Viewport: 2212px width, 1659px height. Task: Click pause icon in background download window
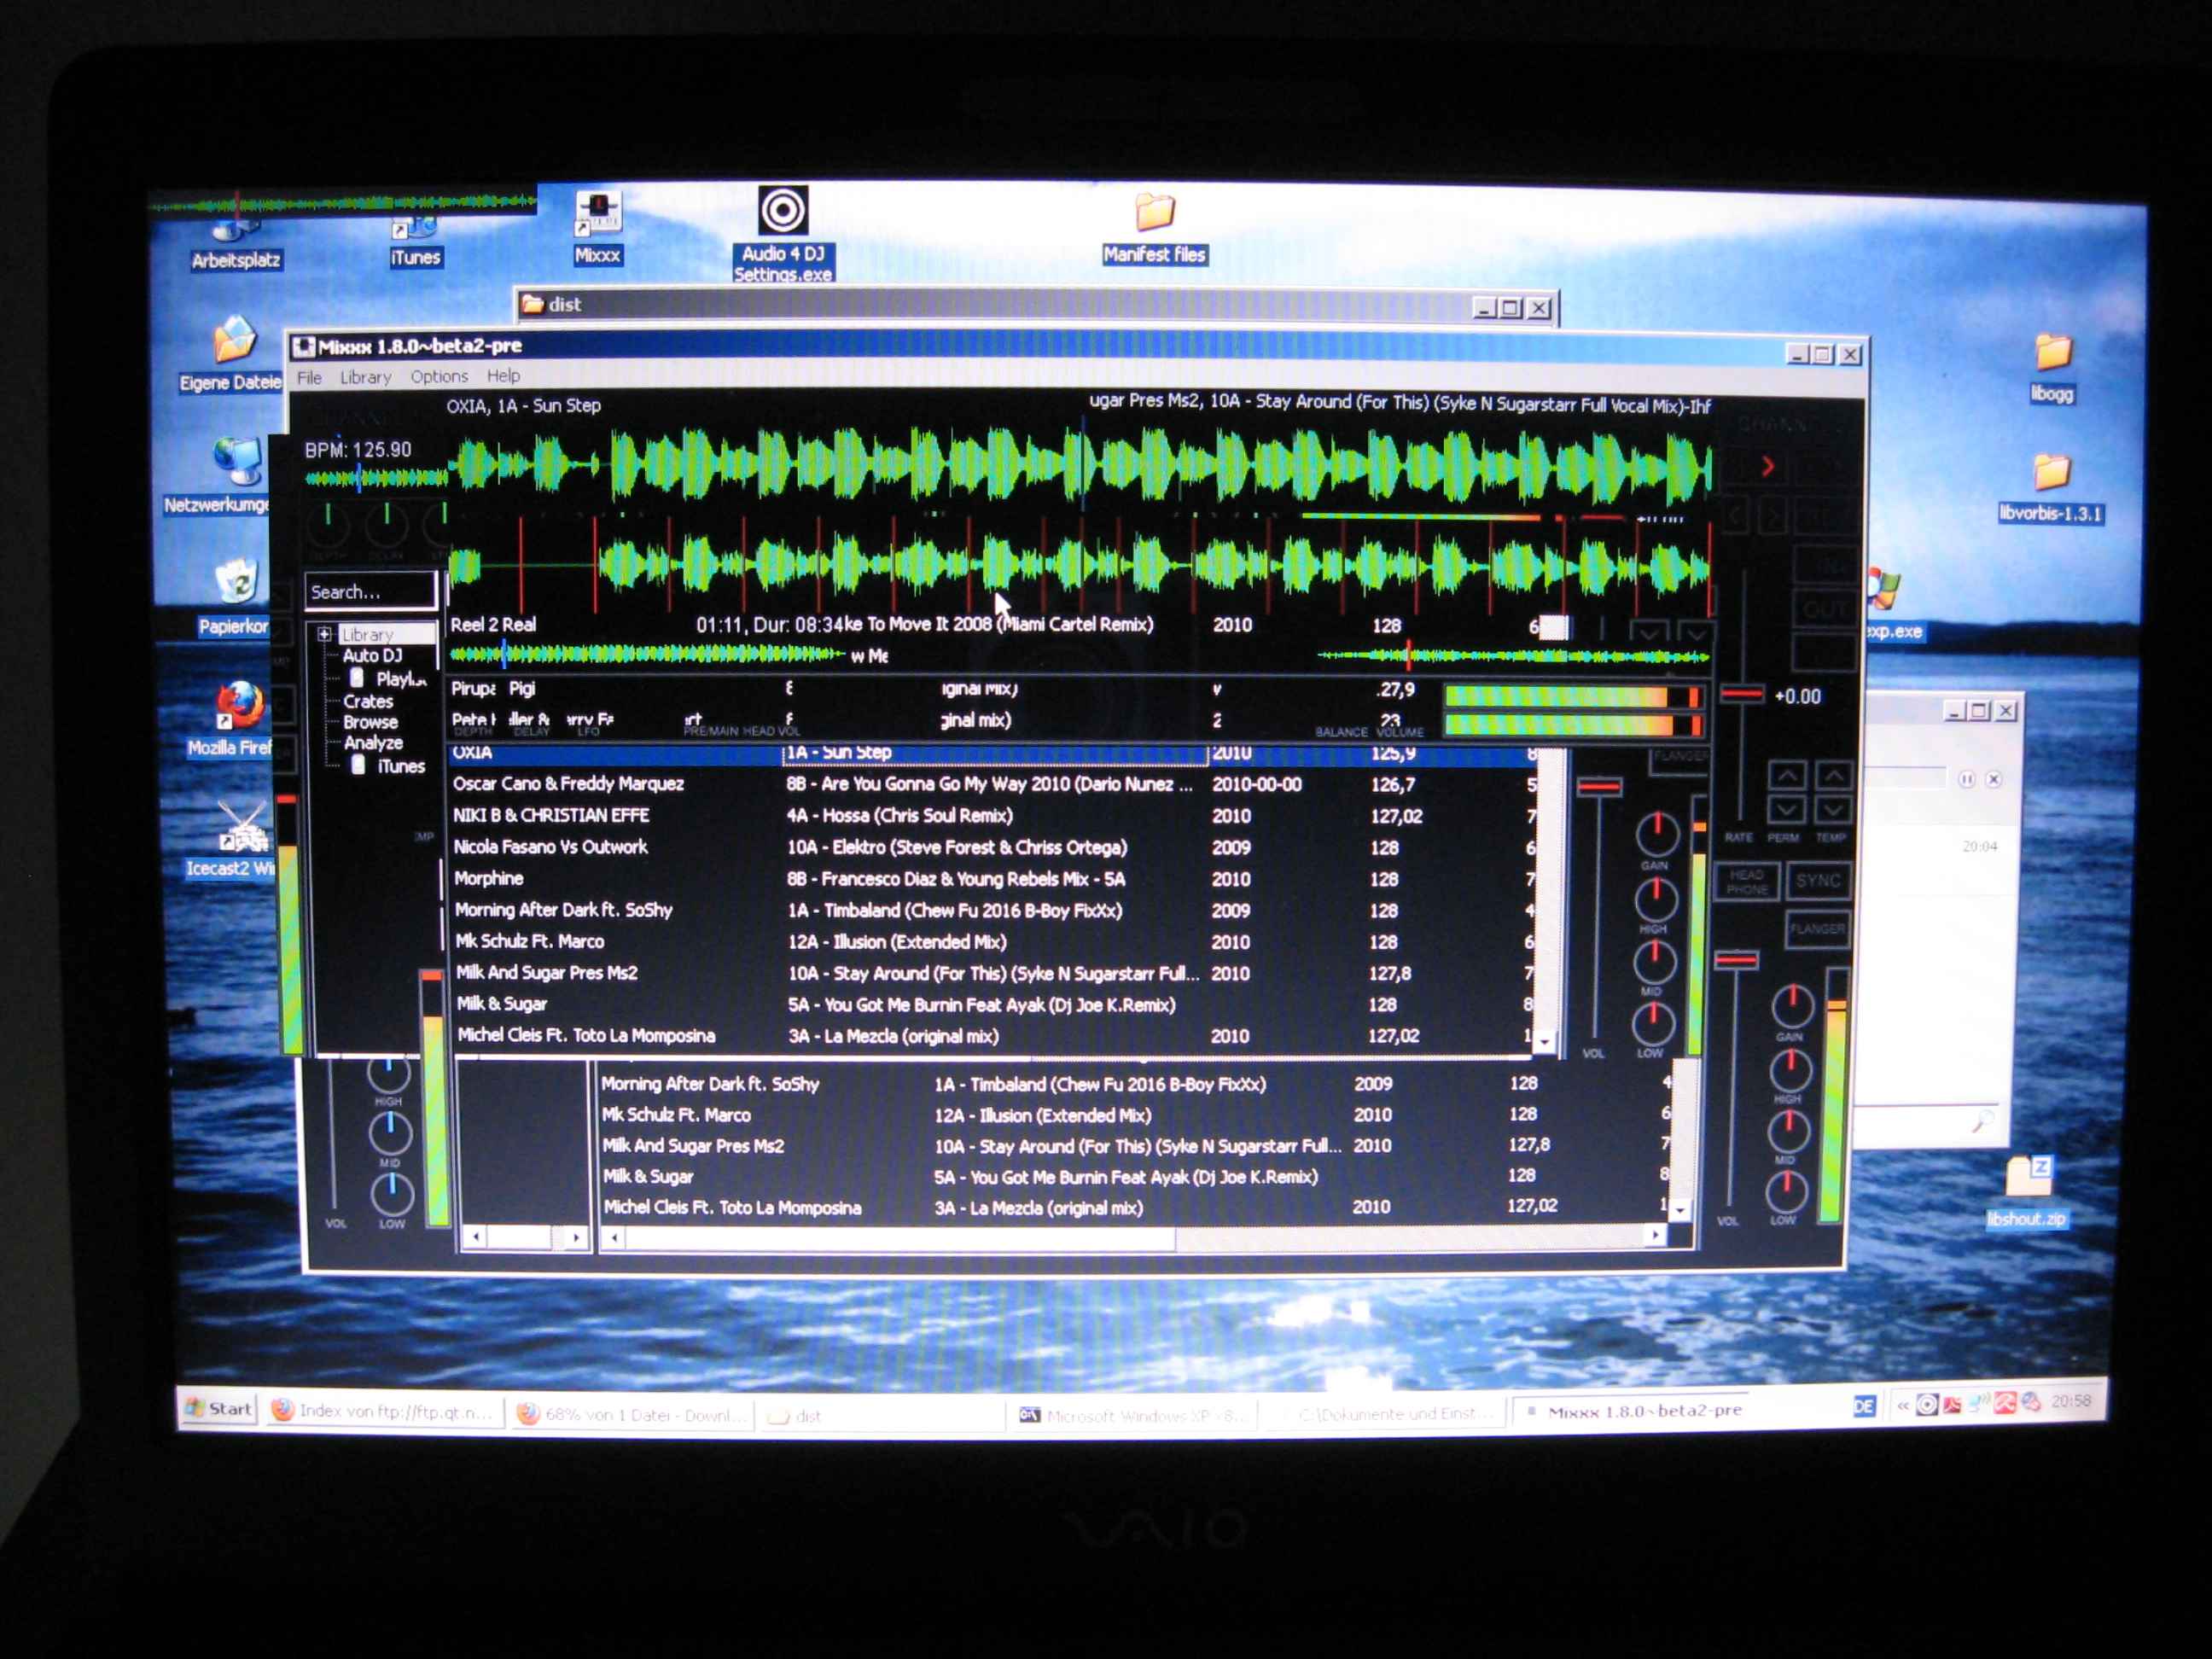point(1966,779)
